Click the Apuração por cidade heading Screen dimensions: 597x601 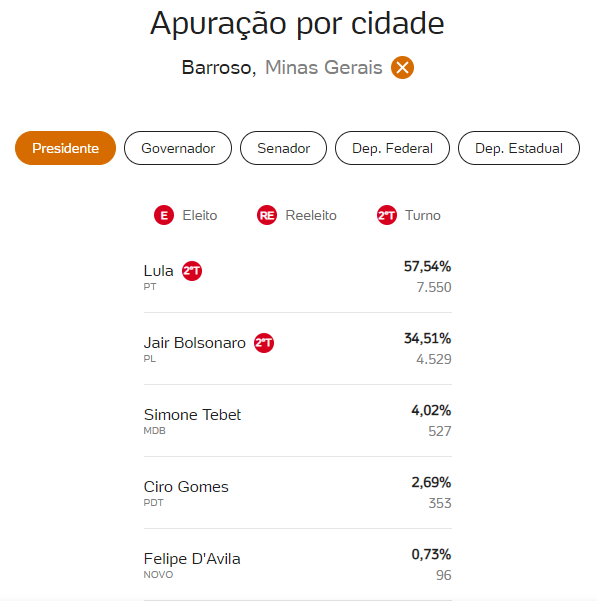click(297, 24)
